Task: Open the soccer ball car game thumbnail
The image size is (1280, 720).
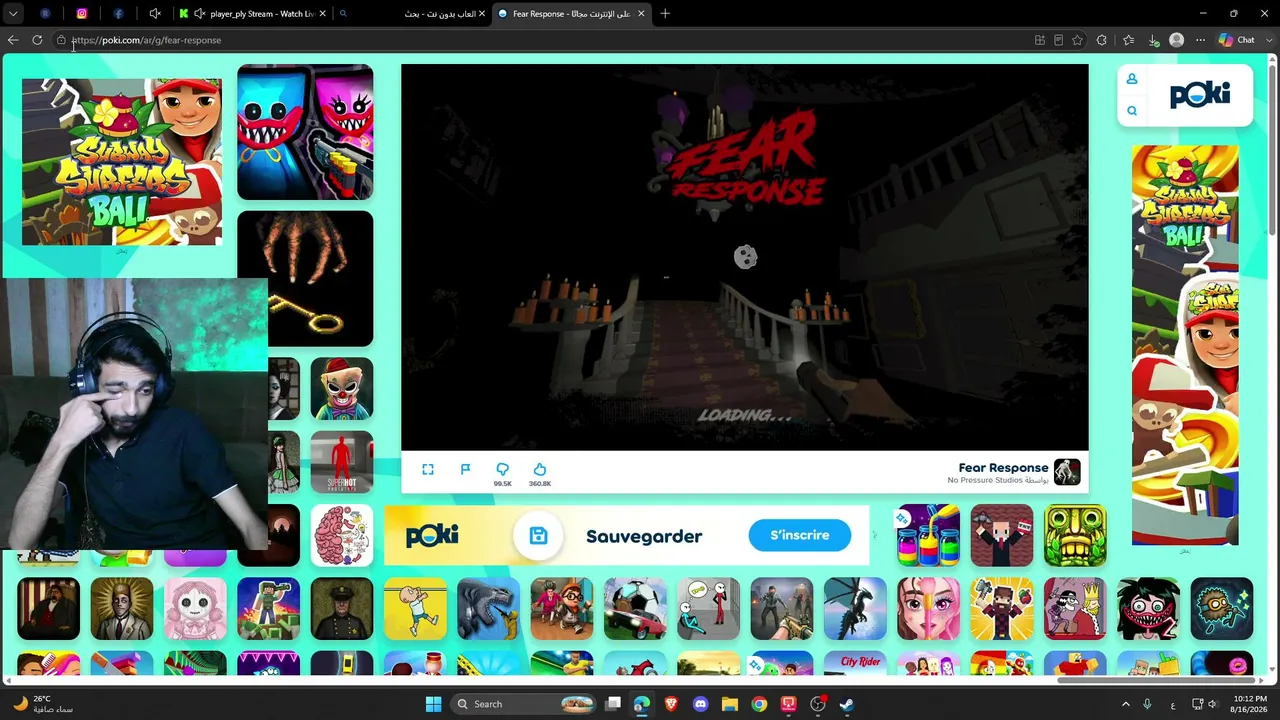Action: click(635, 609)
